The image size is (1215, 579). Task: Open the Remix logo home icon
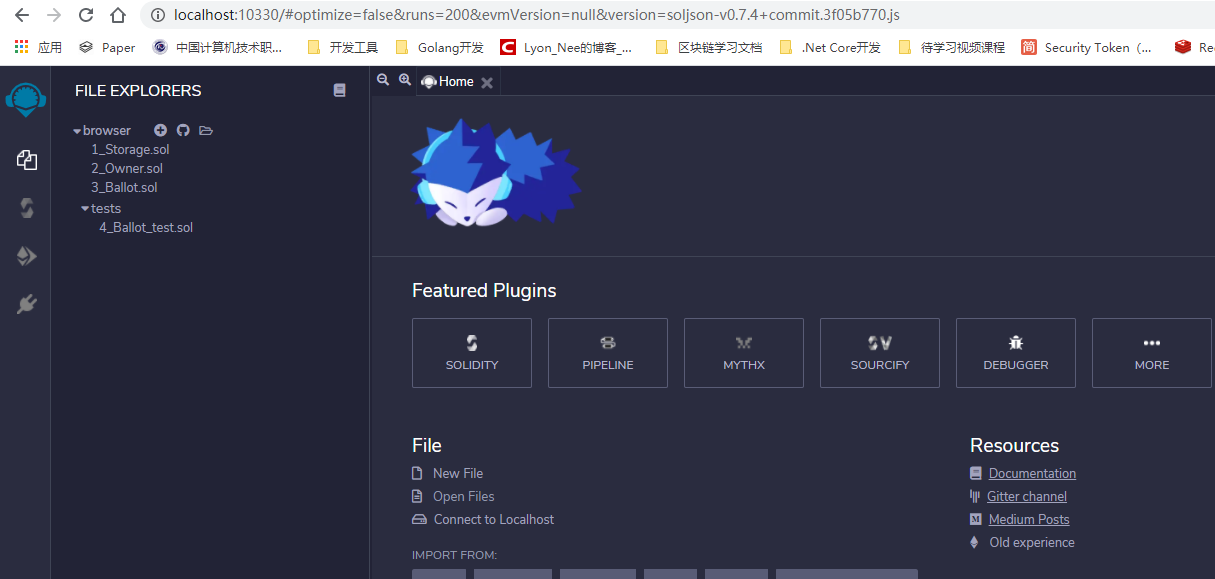coord(26,100)
